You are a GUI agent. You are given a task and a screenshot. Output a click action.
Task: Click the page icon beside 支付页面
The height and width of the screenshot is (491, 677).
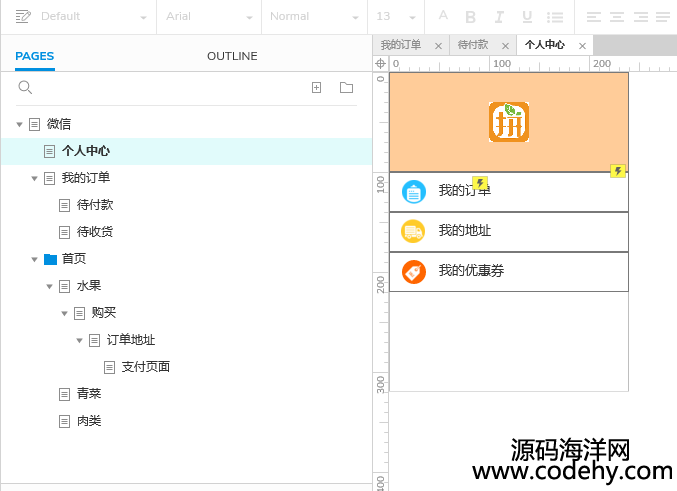point(109,367)
